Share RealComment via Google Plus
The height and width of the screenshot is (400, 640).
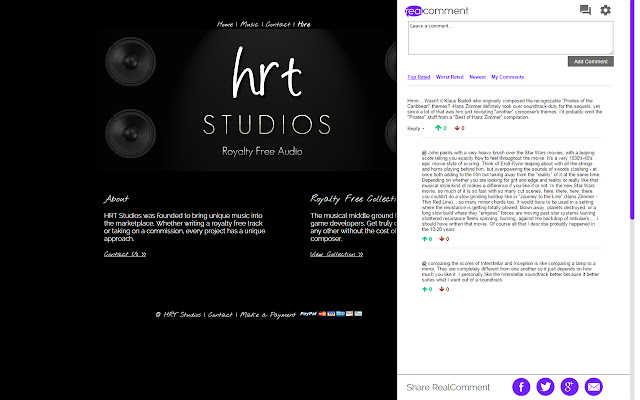coord(569,387)
